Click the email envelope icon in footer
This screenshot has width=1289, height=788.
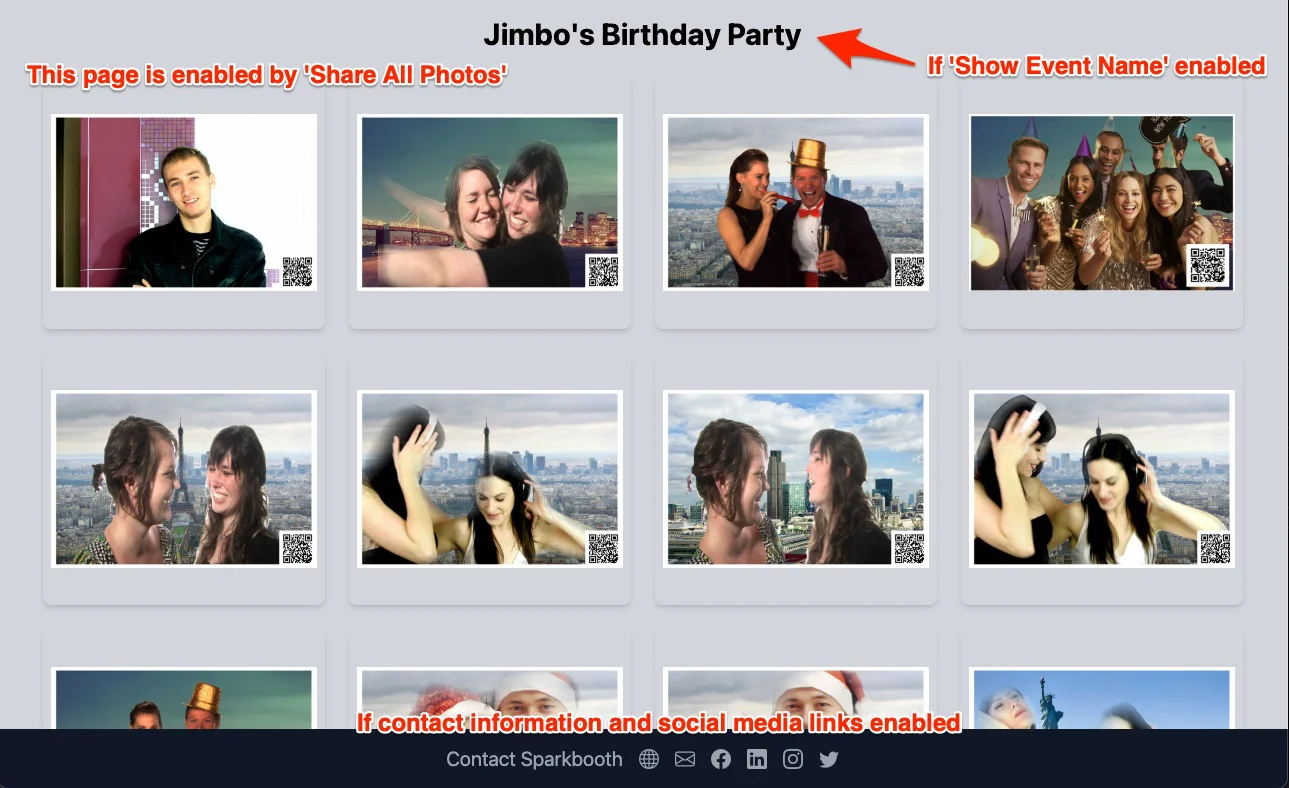tap(685, 759)
